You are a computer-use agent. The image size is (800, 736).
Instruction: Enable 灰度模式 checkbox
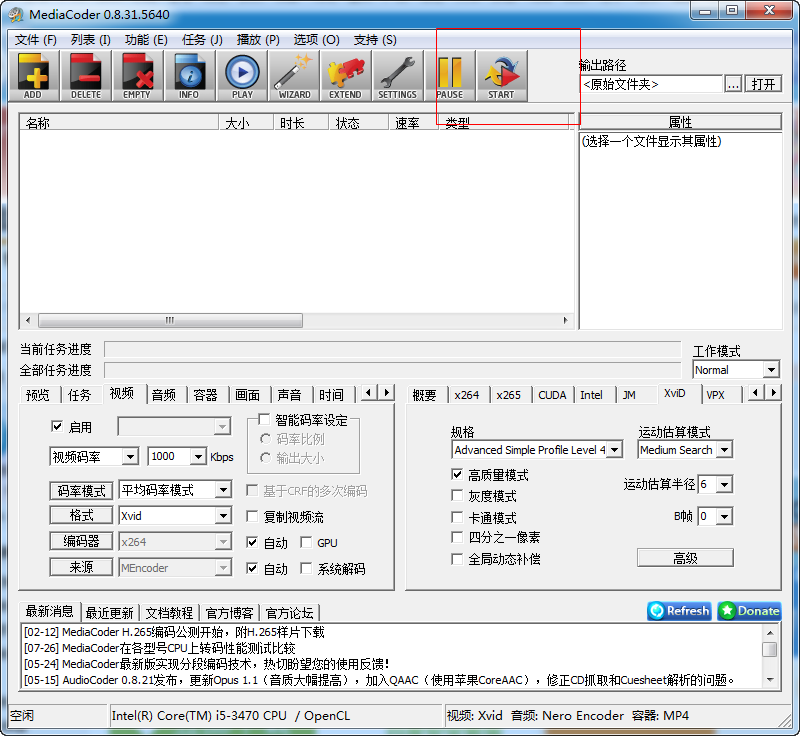click(457, 495)
